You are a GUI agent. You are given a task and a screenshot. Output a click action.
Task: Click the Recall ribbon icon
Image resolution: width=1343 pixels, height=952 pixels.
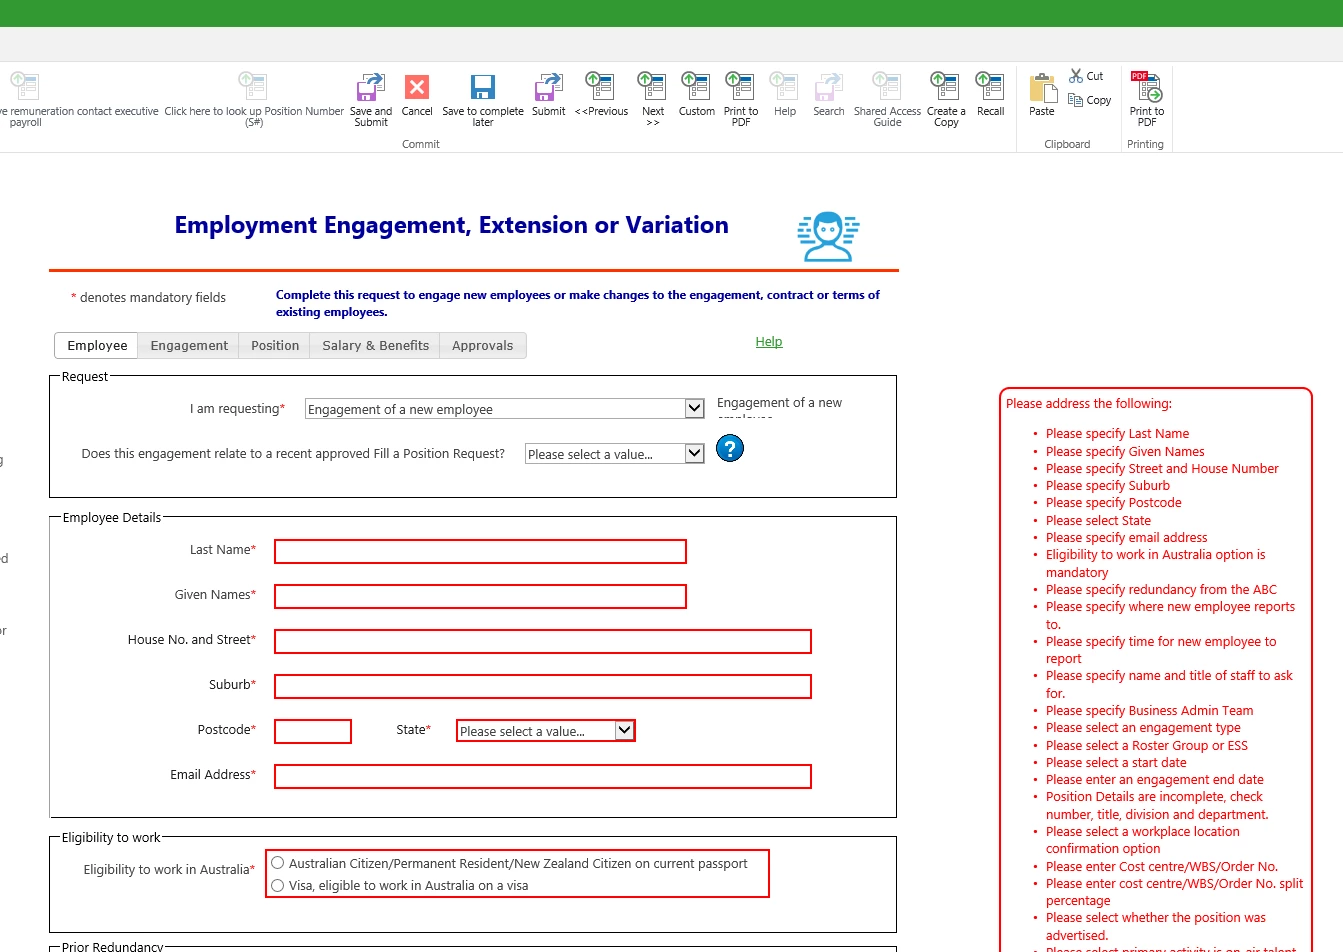pyautogui.click(x=990, y=87)
